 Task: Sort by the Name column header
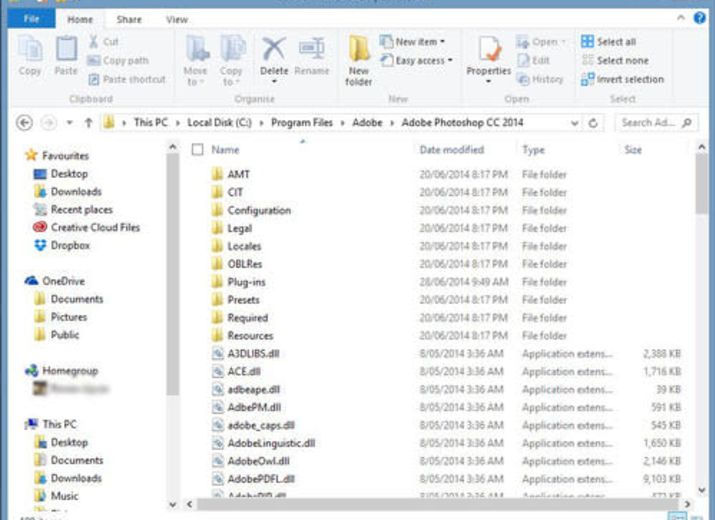[x=225, y=150]
